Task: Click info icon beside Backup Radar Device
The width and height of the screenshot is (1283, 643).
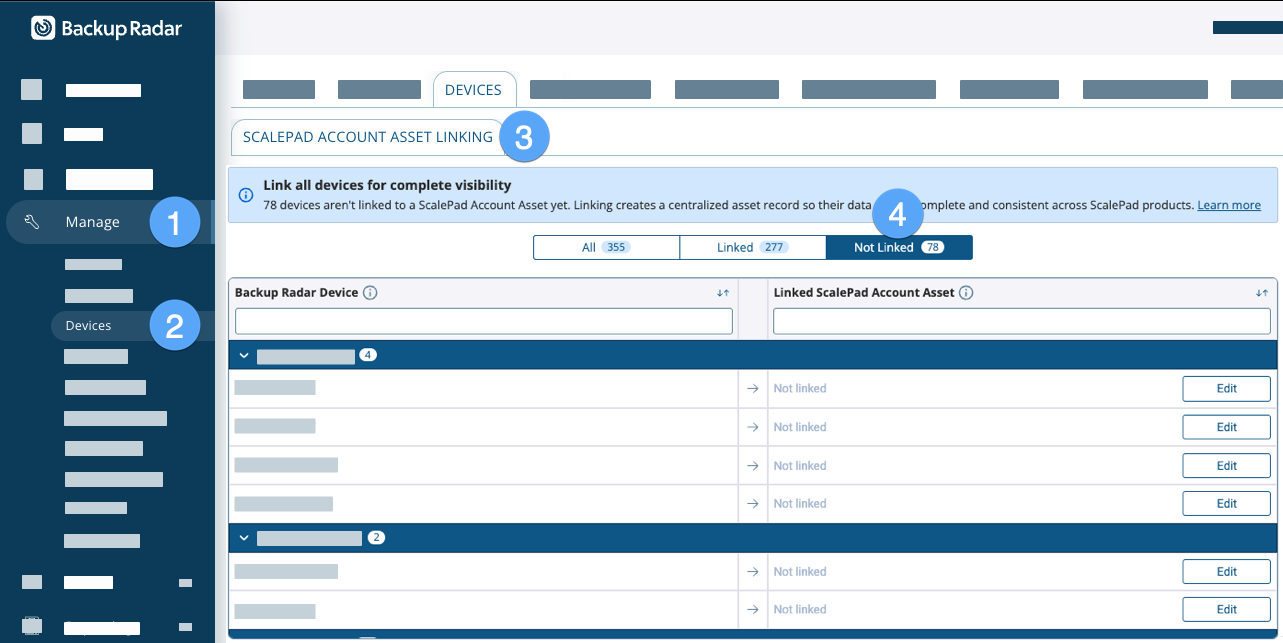Action: [370, 293]
